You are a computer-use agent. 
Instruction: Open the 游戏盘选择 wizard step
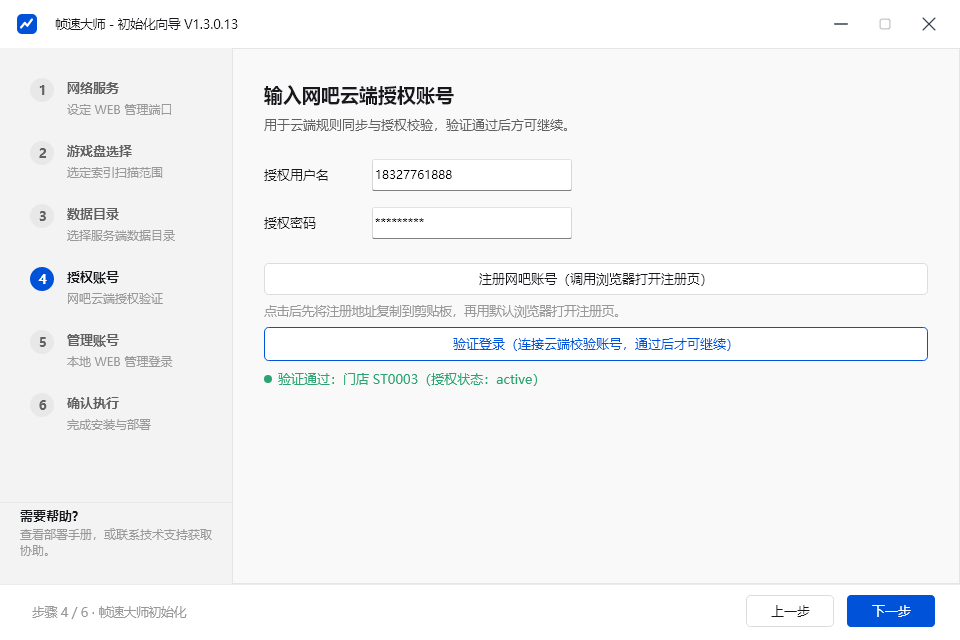pyautogui.click(x=99, y=151)
